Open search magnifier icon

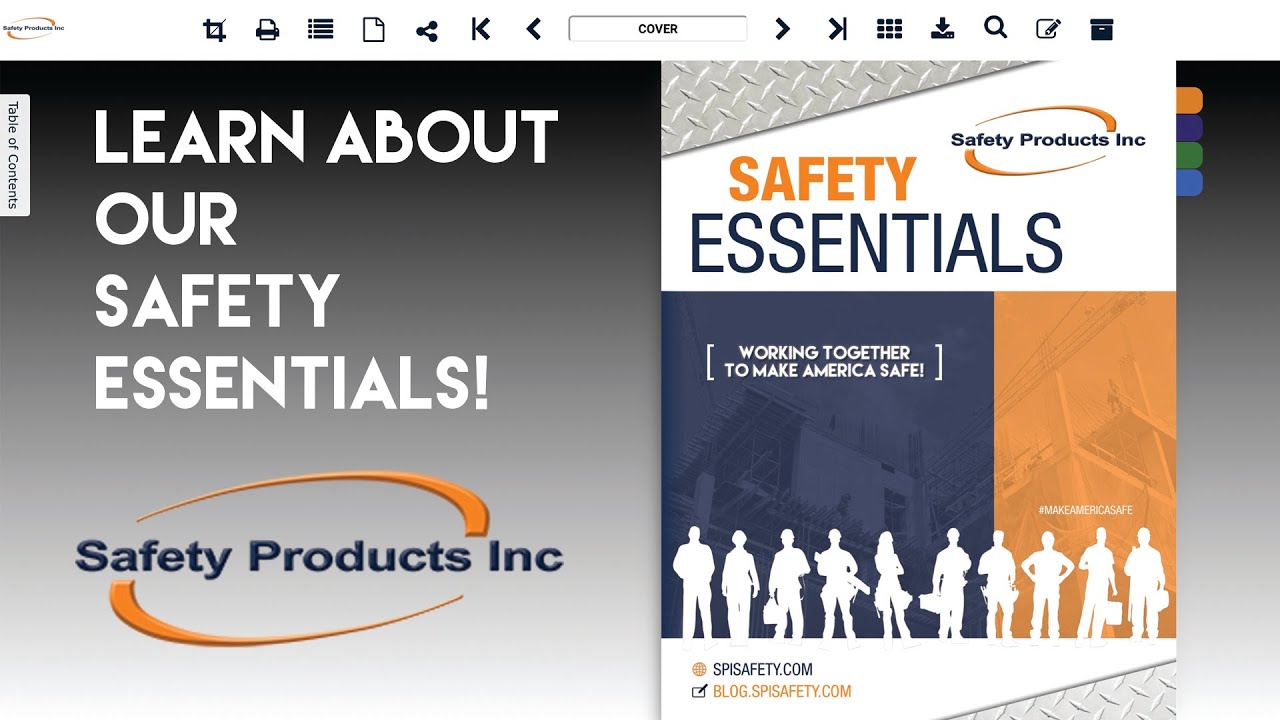[995, 27]
